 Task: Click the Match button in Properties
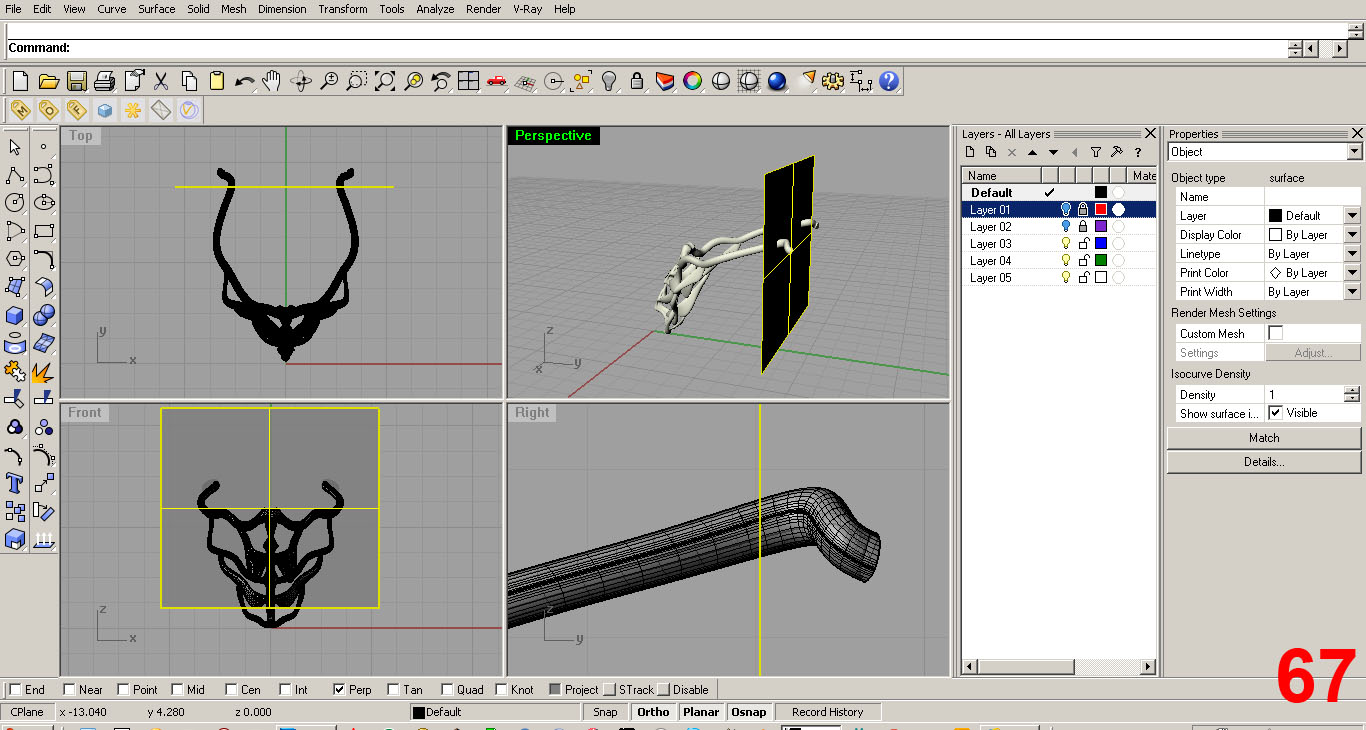(x=1264, y=438)
